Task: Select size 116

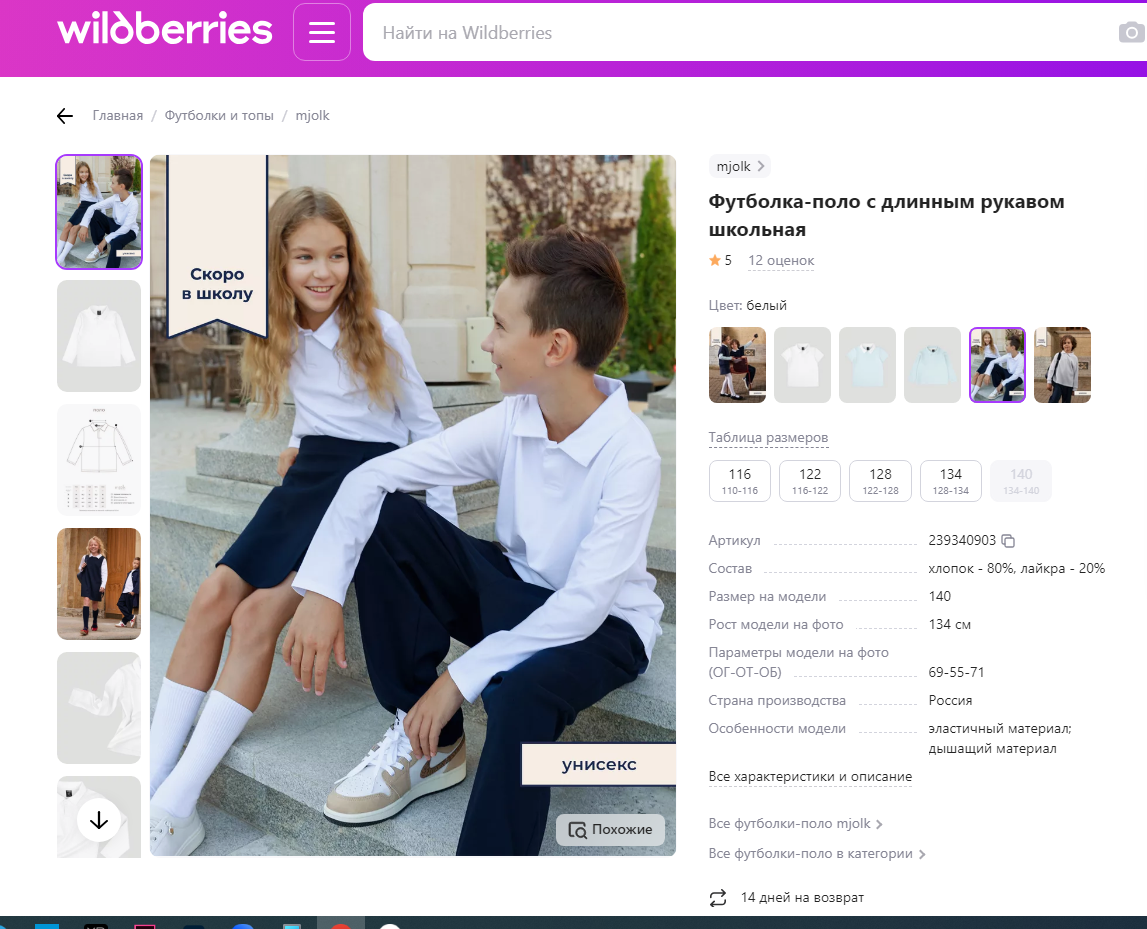Action: (739, 481)
